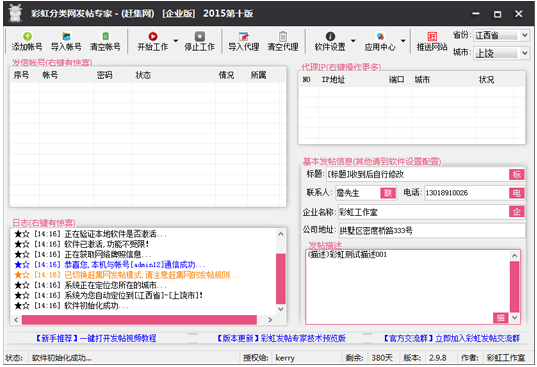Open the 官方交流群 join group link
Viewport: 537px width, 367px height.
(x=451, y=338)
